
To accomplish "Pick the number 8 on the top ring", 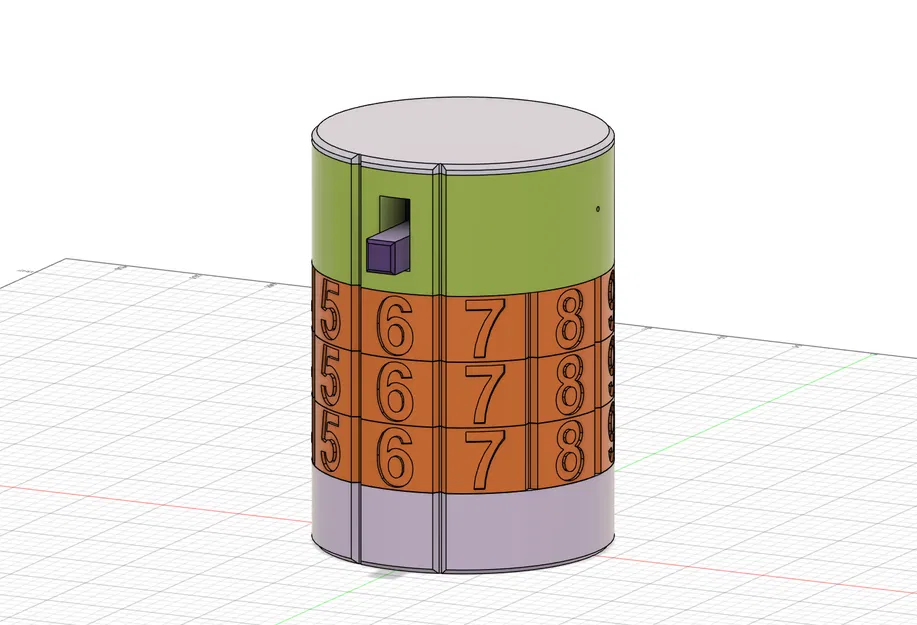I will click(570, 320).
